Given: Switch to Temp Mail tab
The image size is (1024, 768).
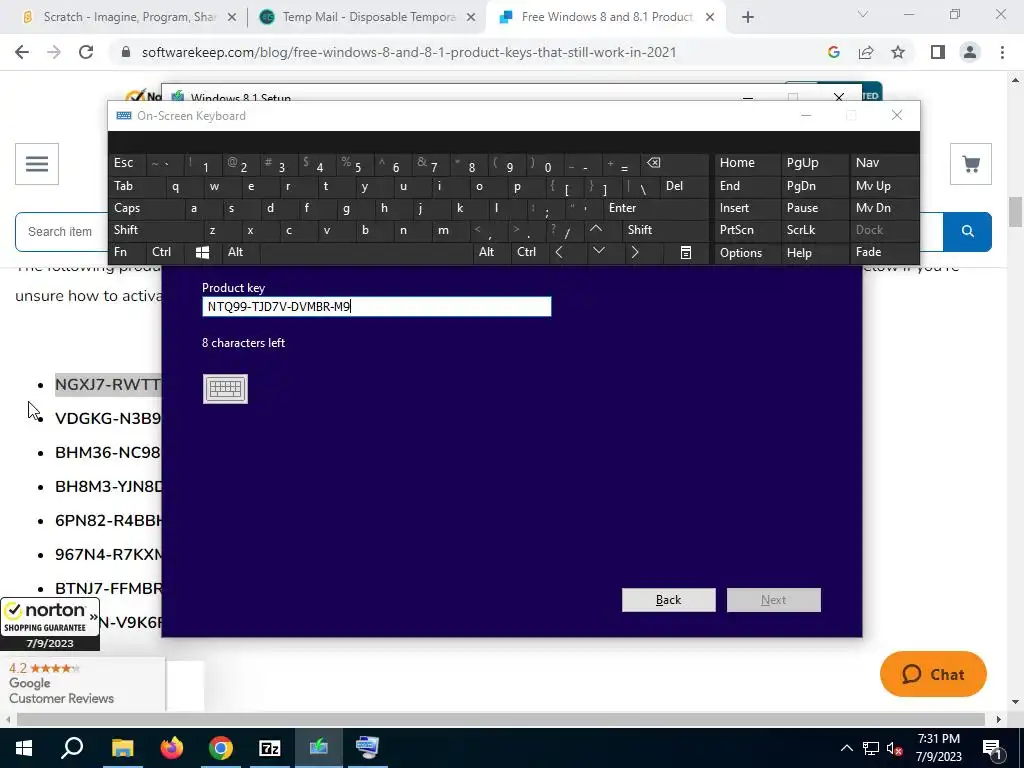Looking at the screenshot, I should coord(368,17).
